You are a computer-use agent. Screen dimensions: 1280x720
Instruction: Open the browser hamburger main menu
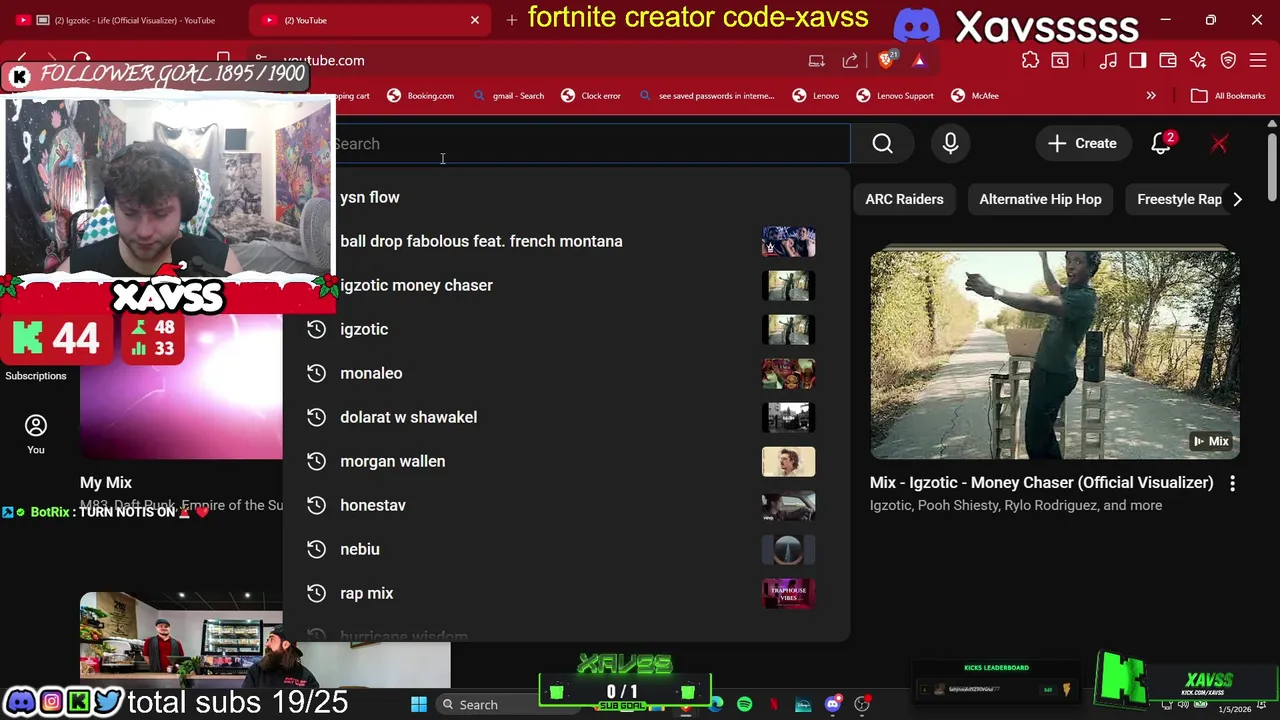[x=1260, y=60]
